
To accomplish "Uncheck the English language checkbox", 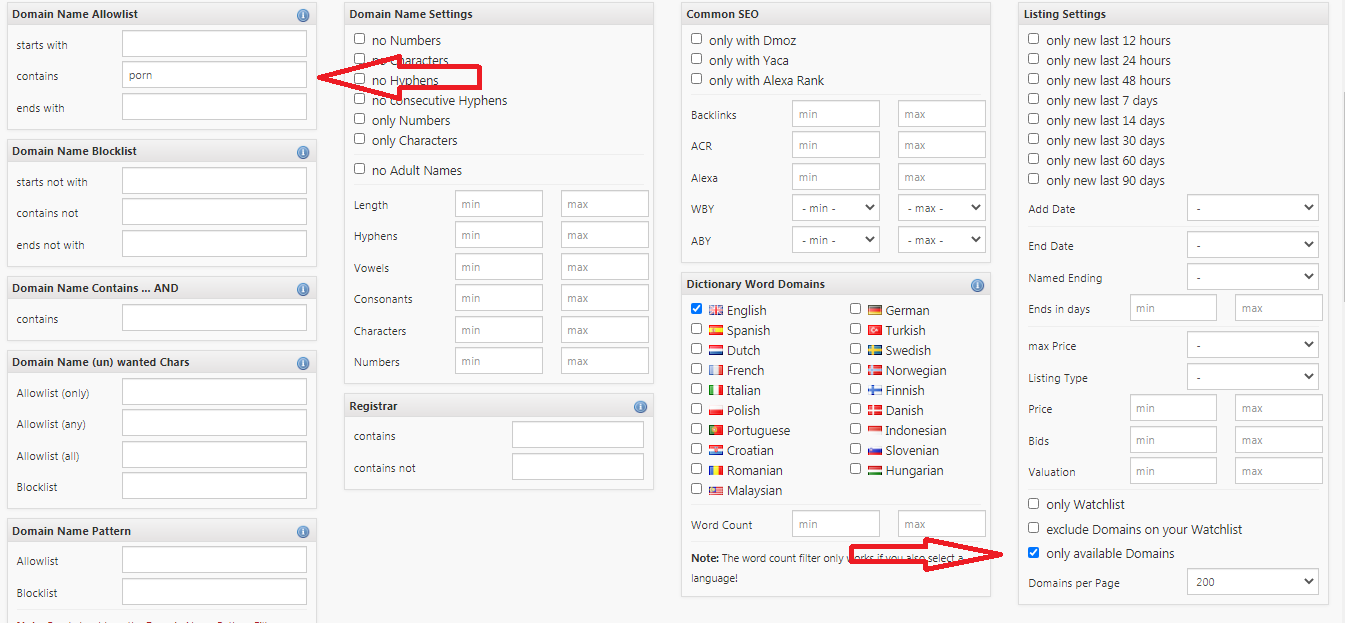I will pos(697,309).
